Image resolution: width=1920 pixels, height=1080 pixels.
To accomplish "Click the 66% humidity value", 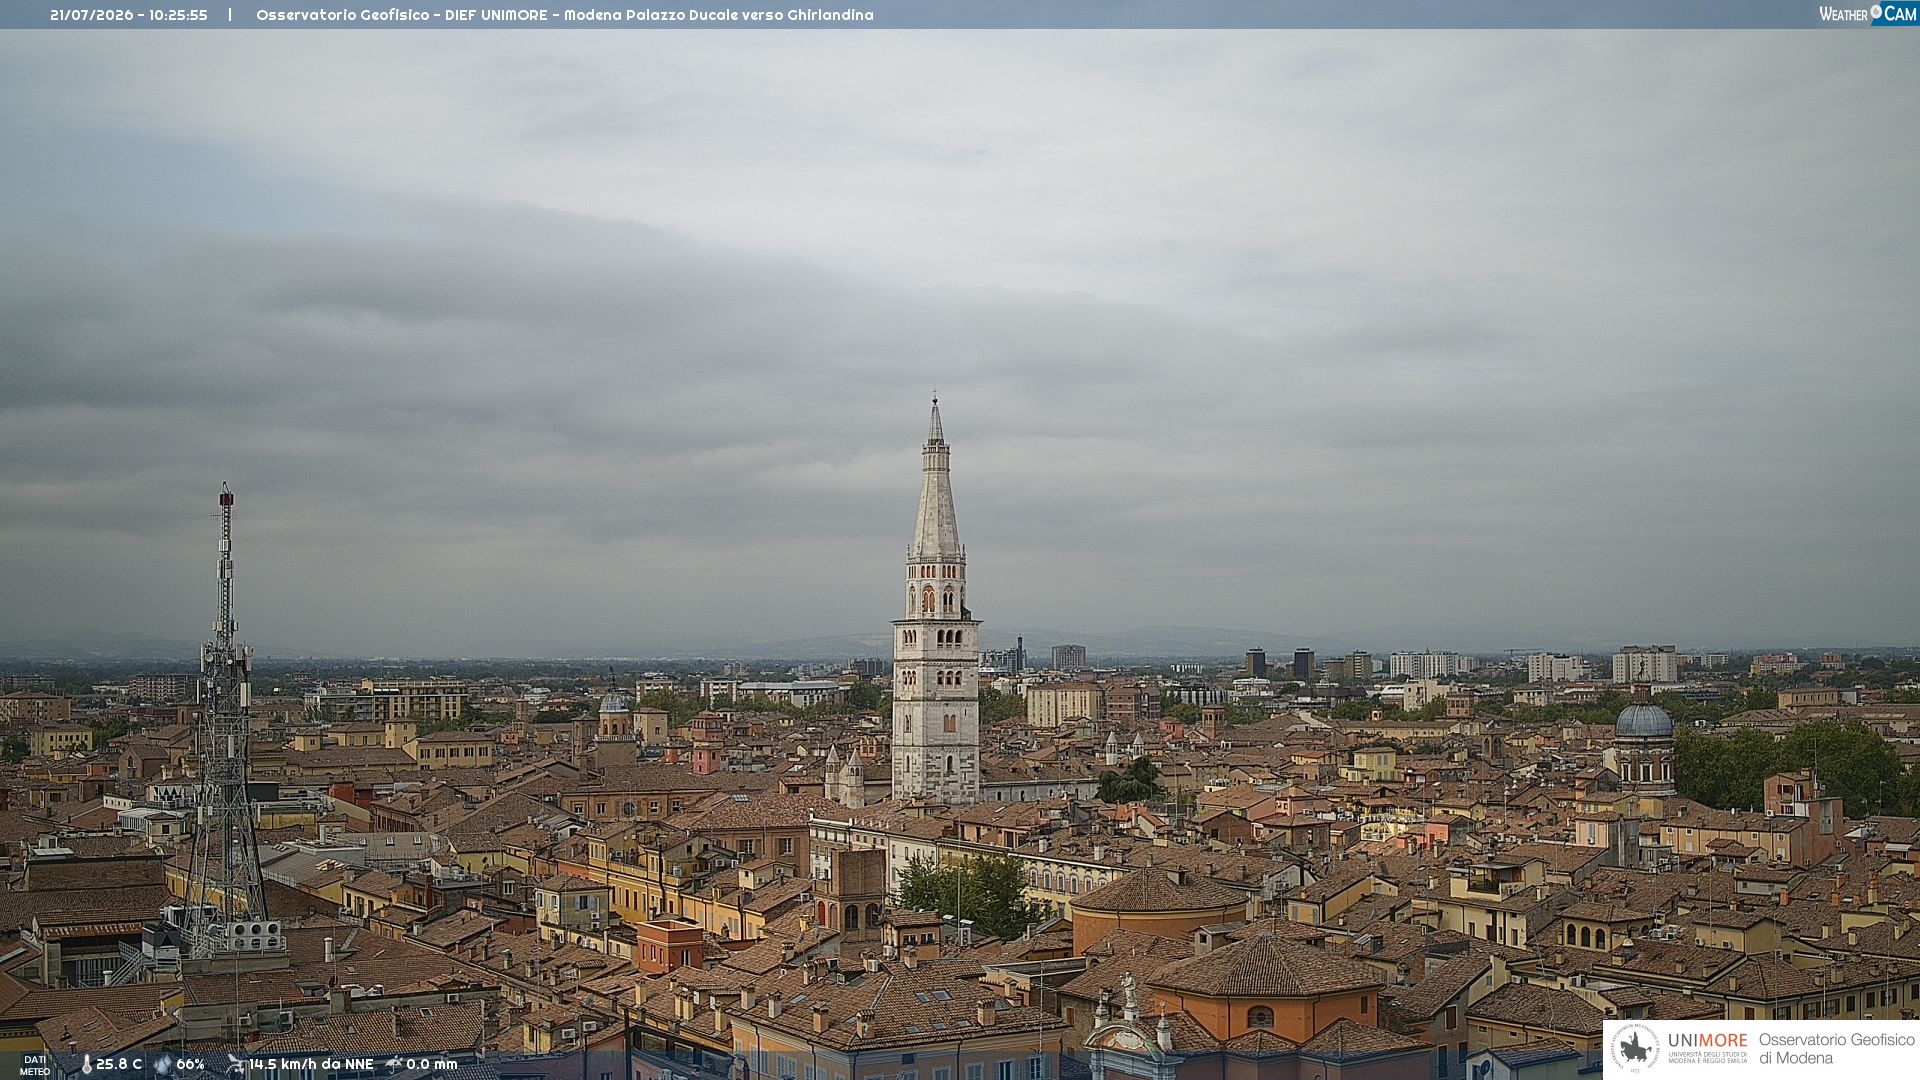I will point(190,1064).
